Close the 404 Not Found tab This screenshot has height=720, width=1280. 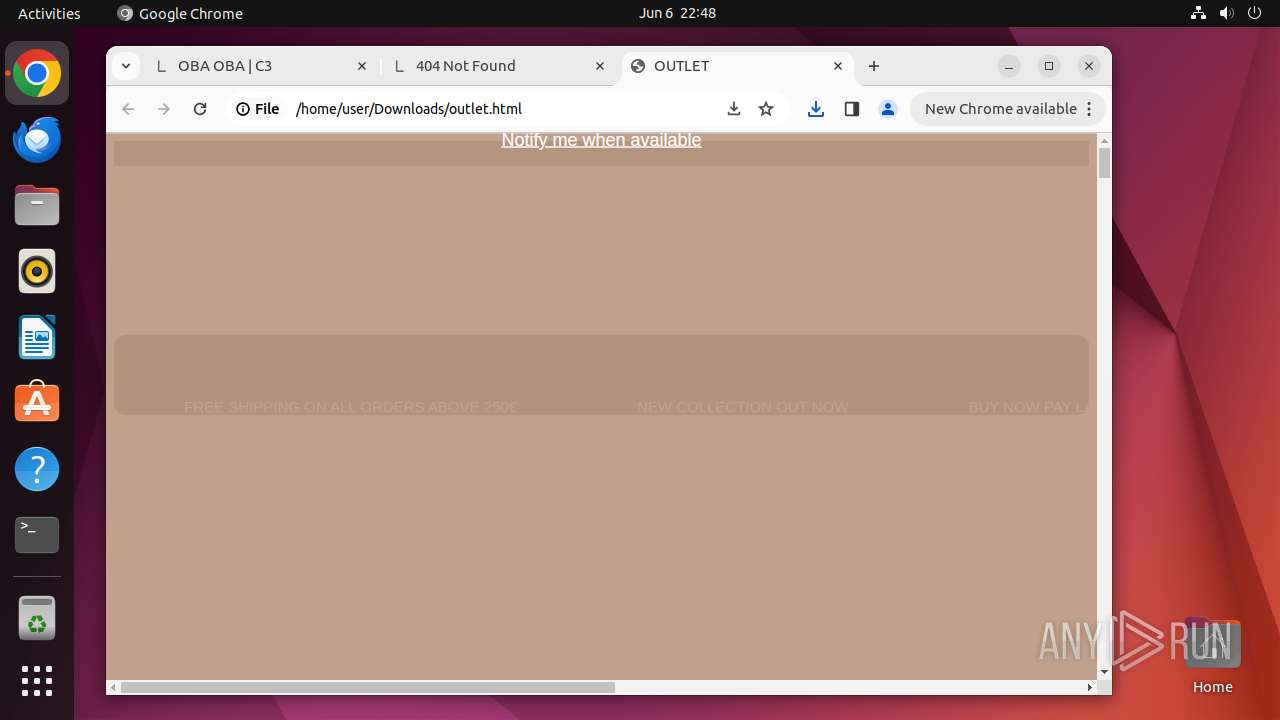point(600,66)
